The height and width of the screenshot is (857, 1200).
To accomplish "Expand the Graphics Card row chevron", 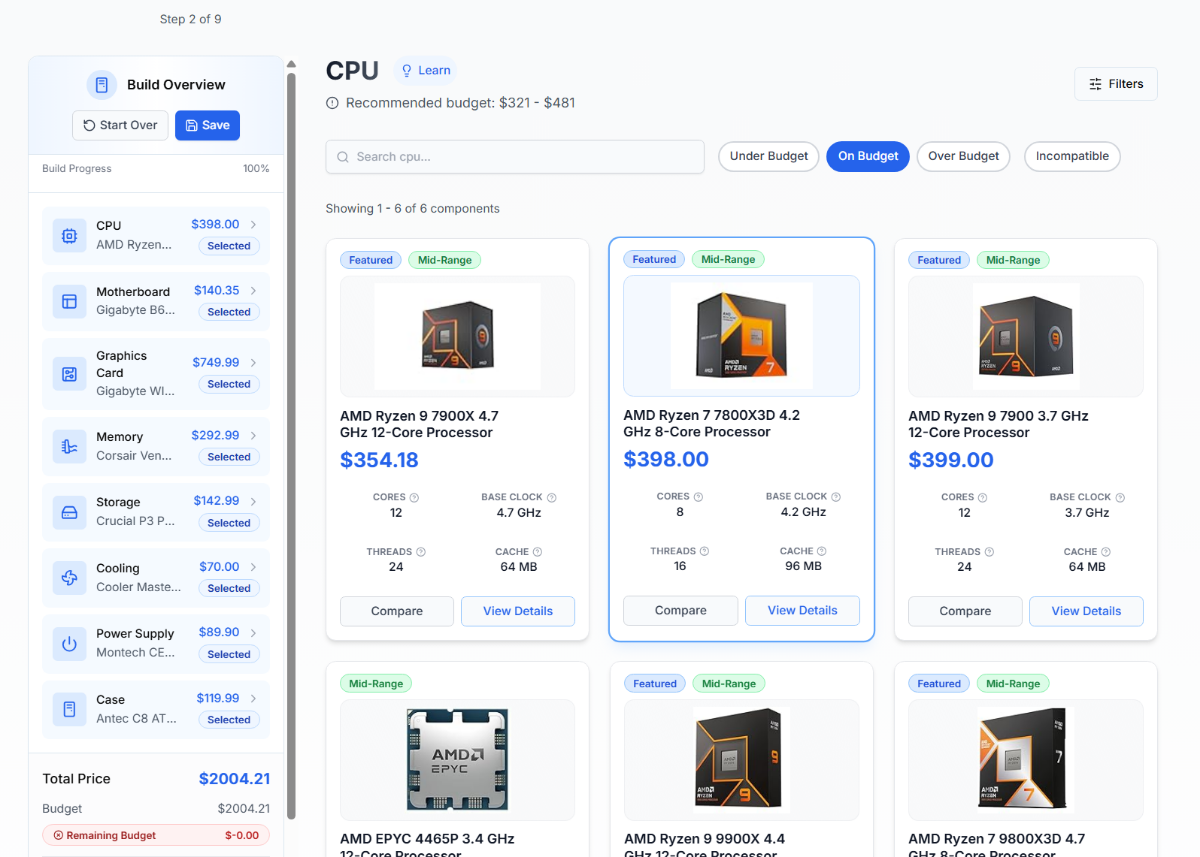I will click(x=254, y=363).
